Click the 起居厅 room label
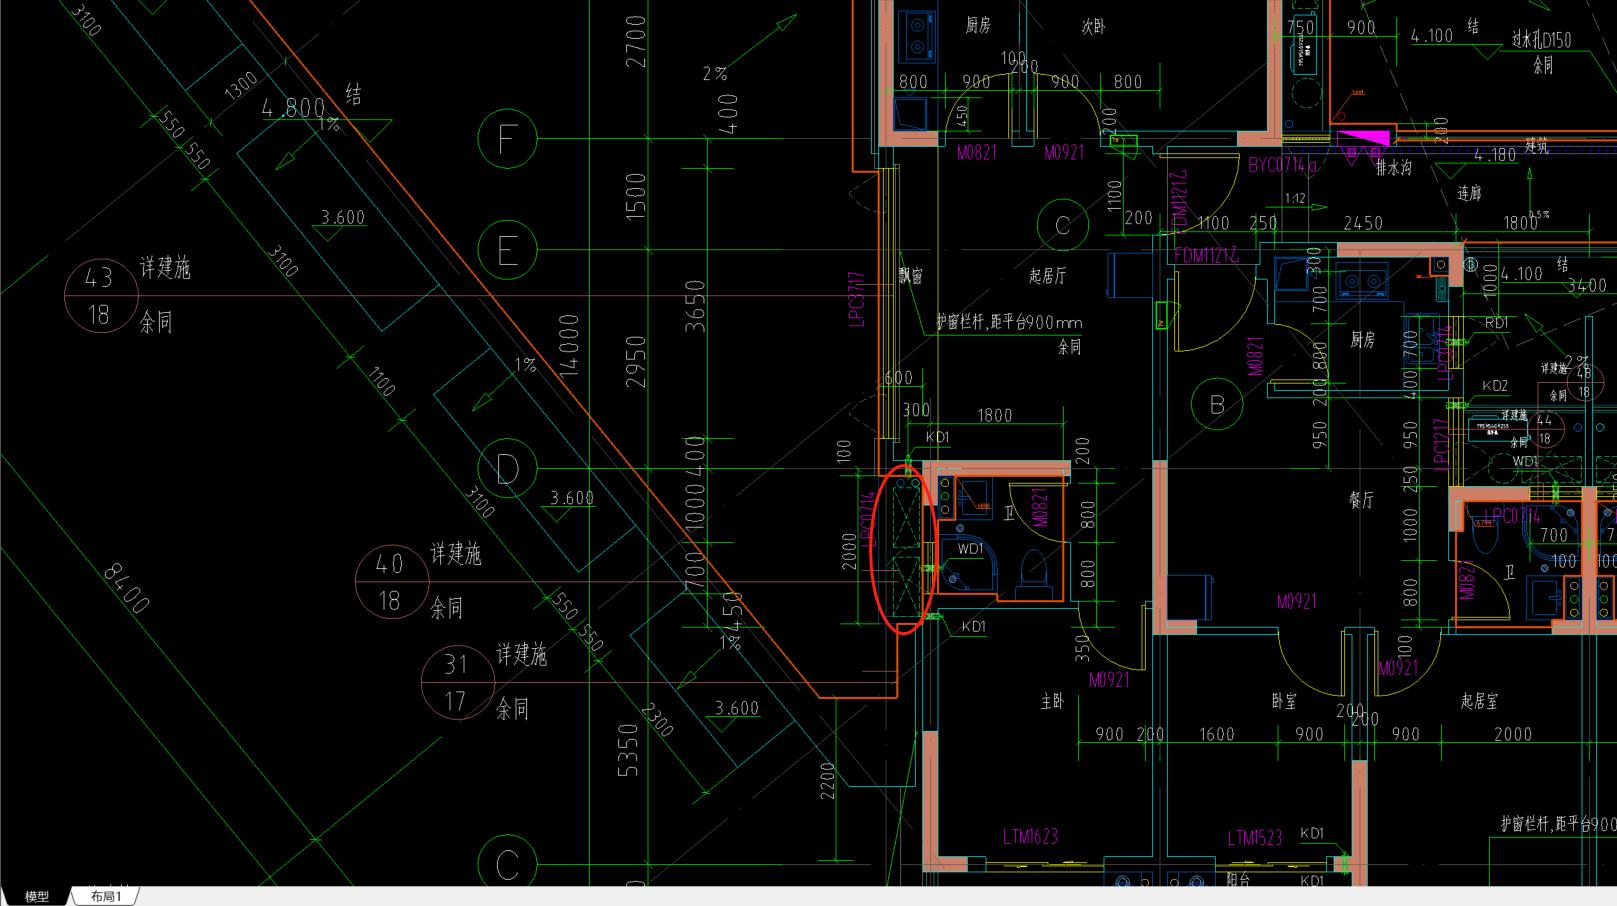Viewport: 1617px width, 906px height. pyautogui.click(x=1047, y=276)
